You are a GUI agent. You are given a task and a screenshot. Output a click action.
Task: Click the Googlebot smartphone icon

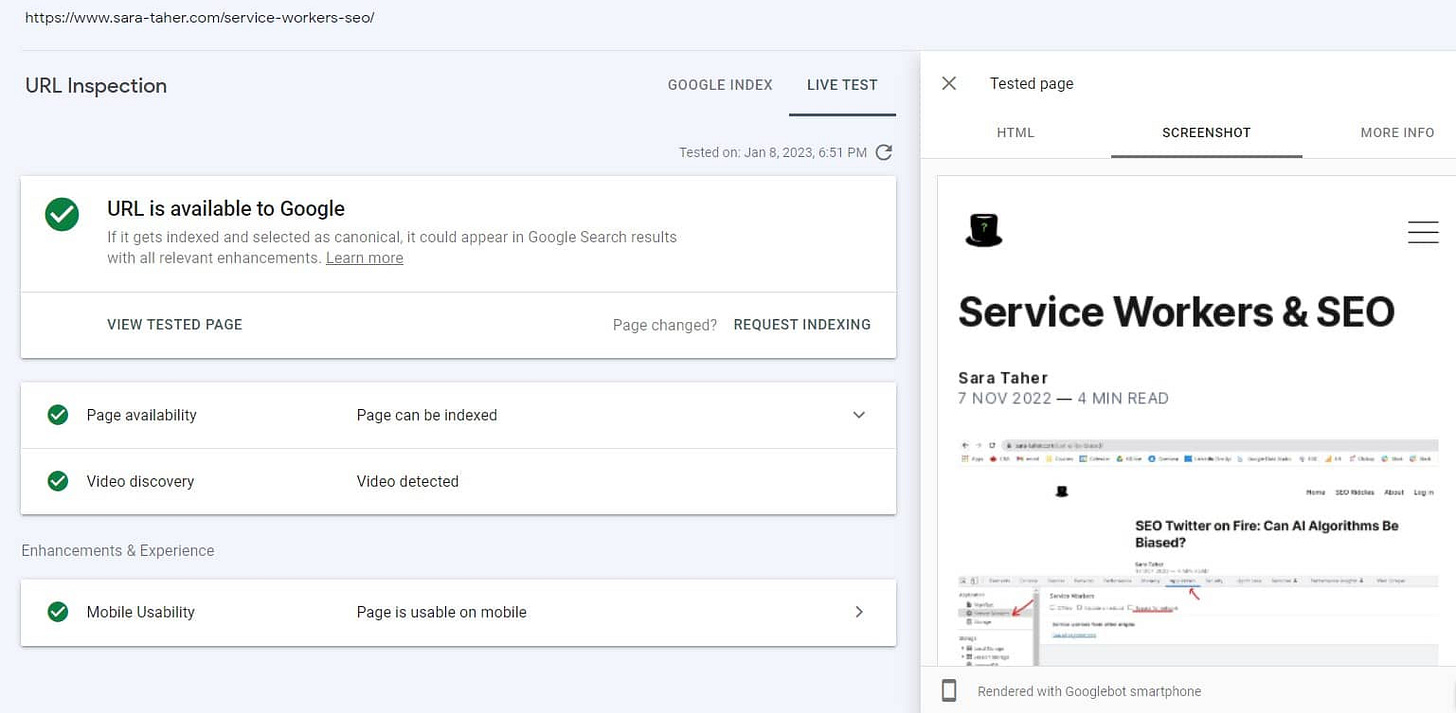tap(947, 690)
